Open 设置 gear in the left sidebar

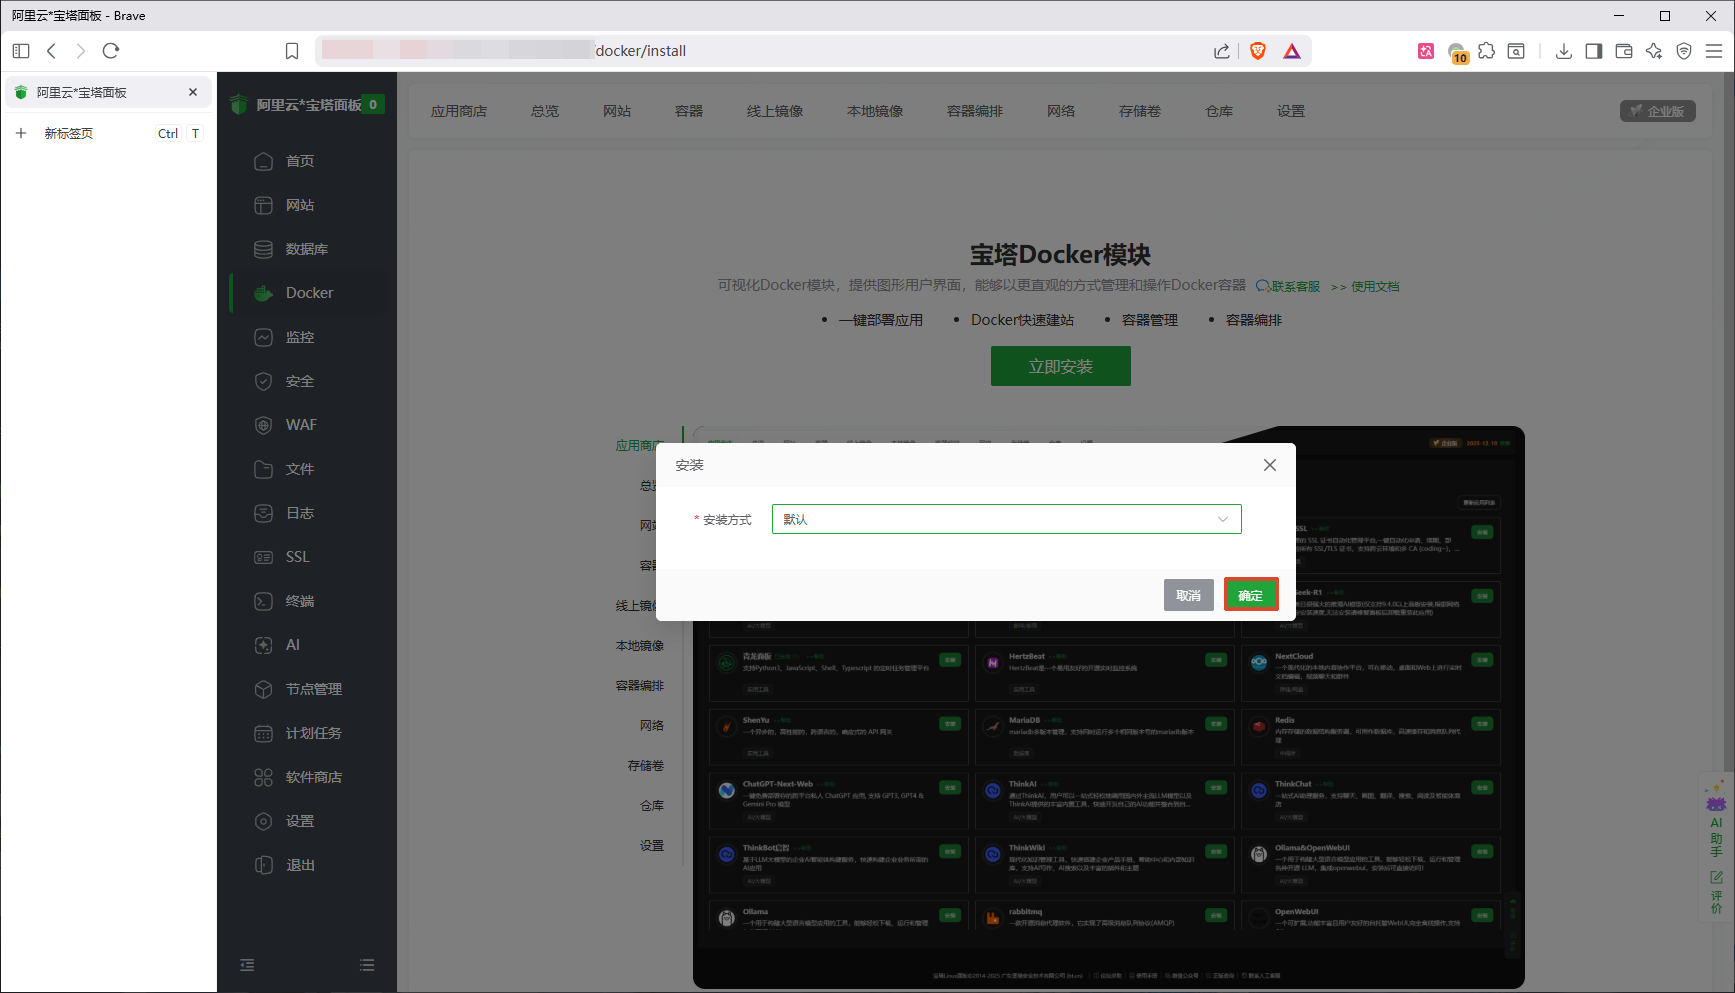pyautogui.click(x=263, y=821)
